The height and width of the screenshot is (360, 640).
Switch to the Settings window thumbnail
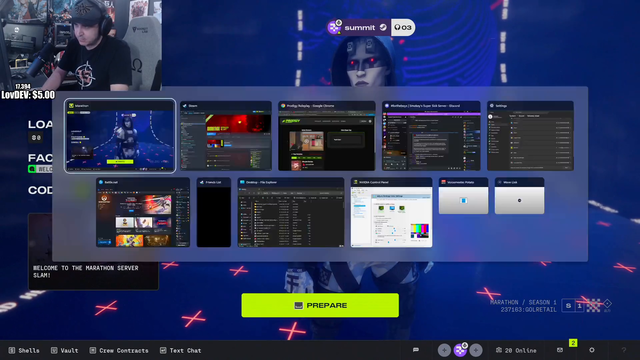tap(530, 136)
